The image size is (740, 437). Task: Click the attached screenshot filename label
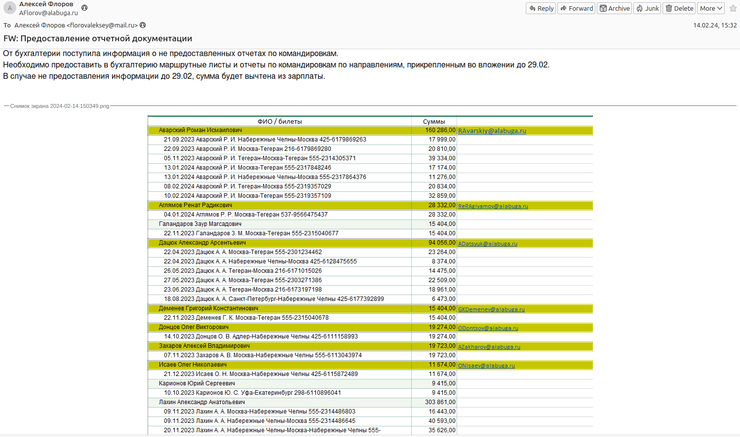(58, 105)
